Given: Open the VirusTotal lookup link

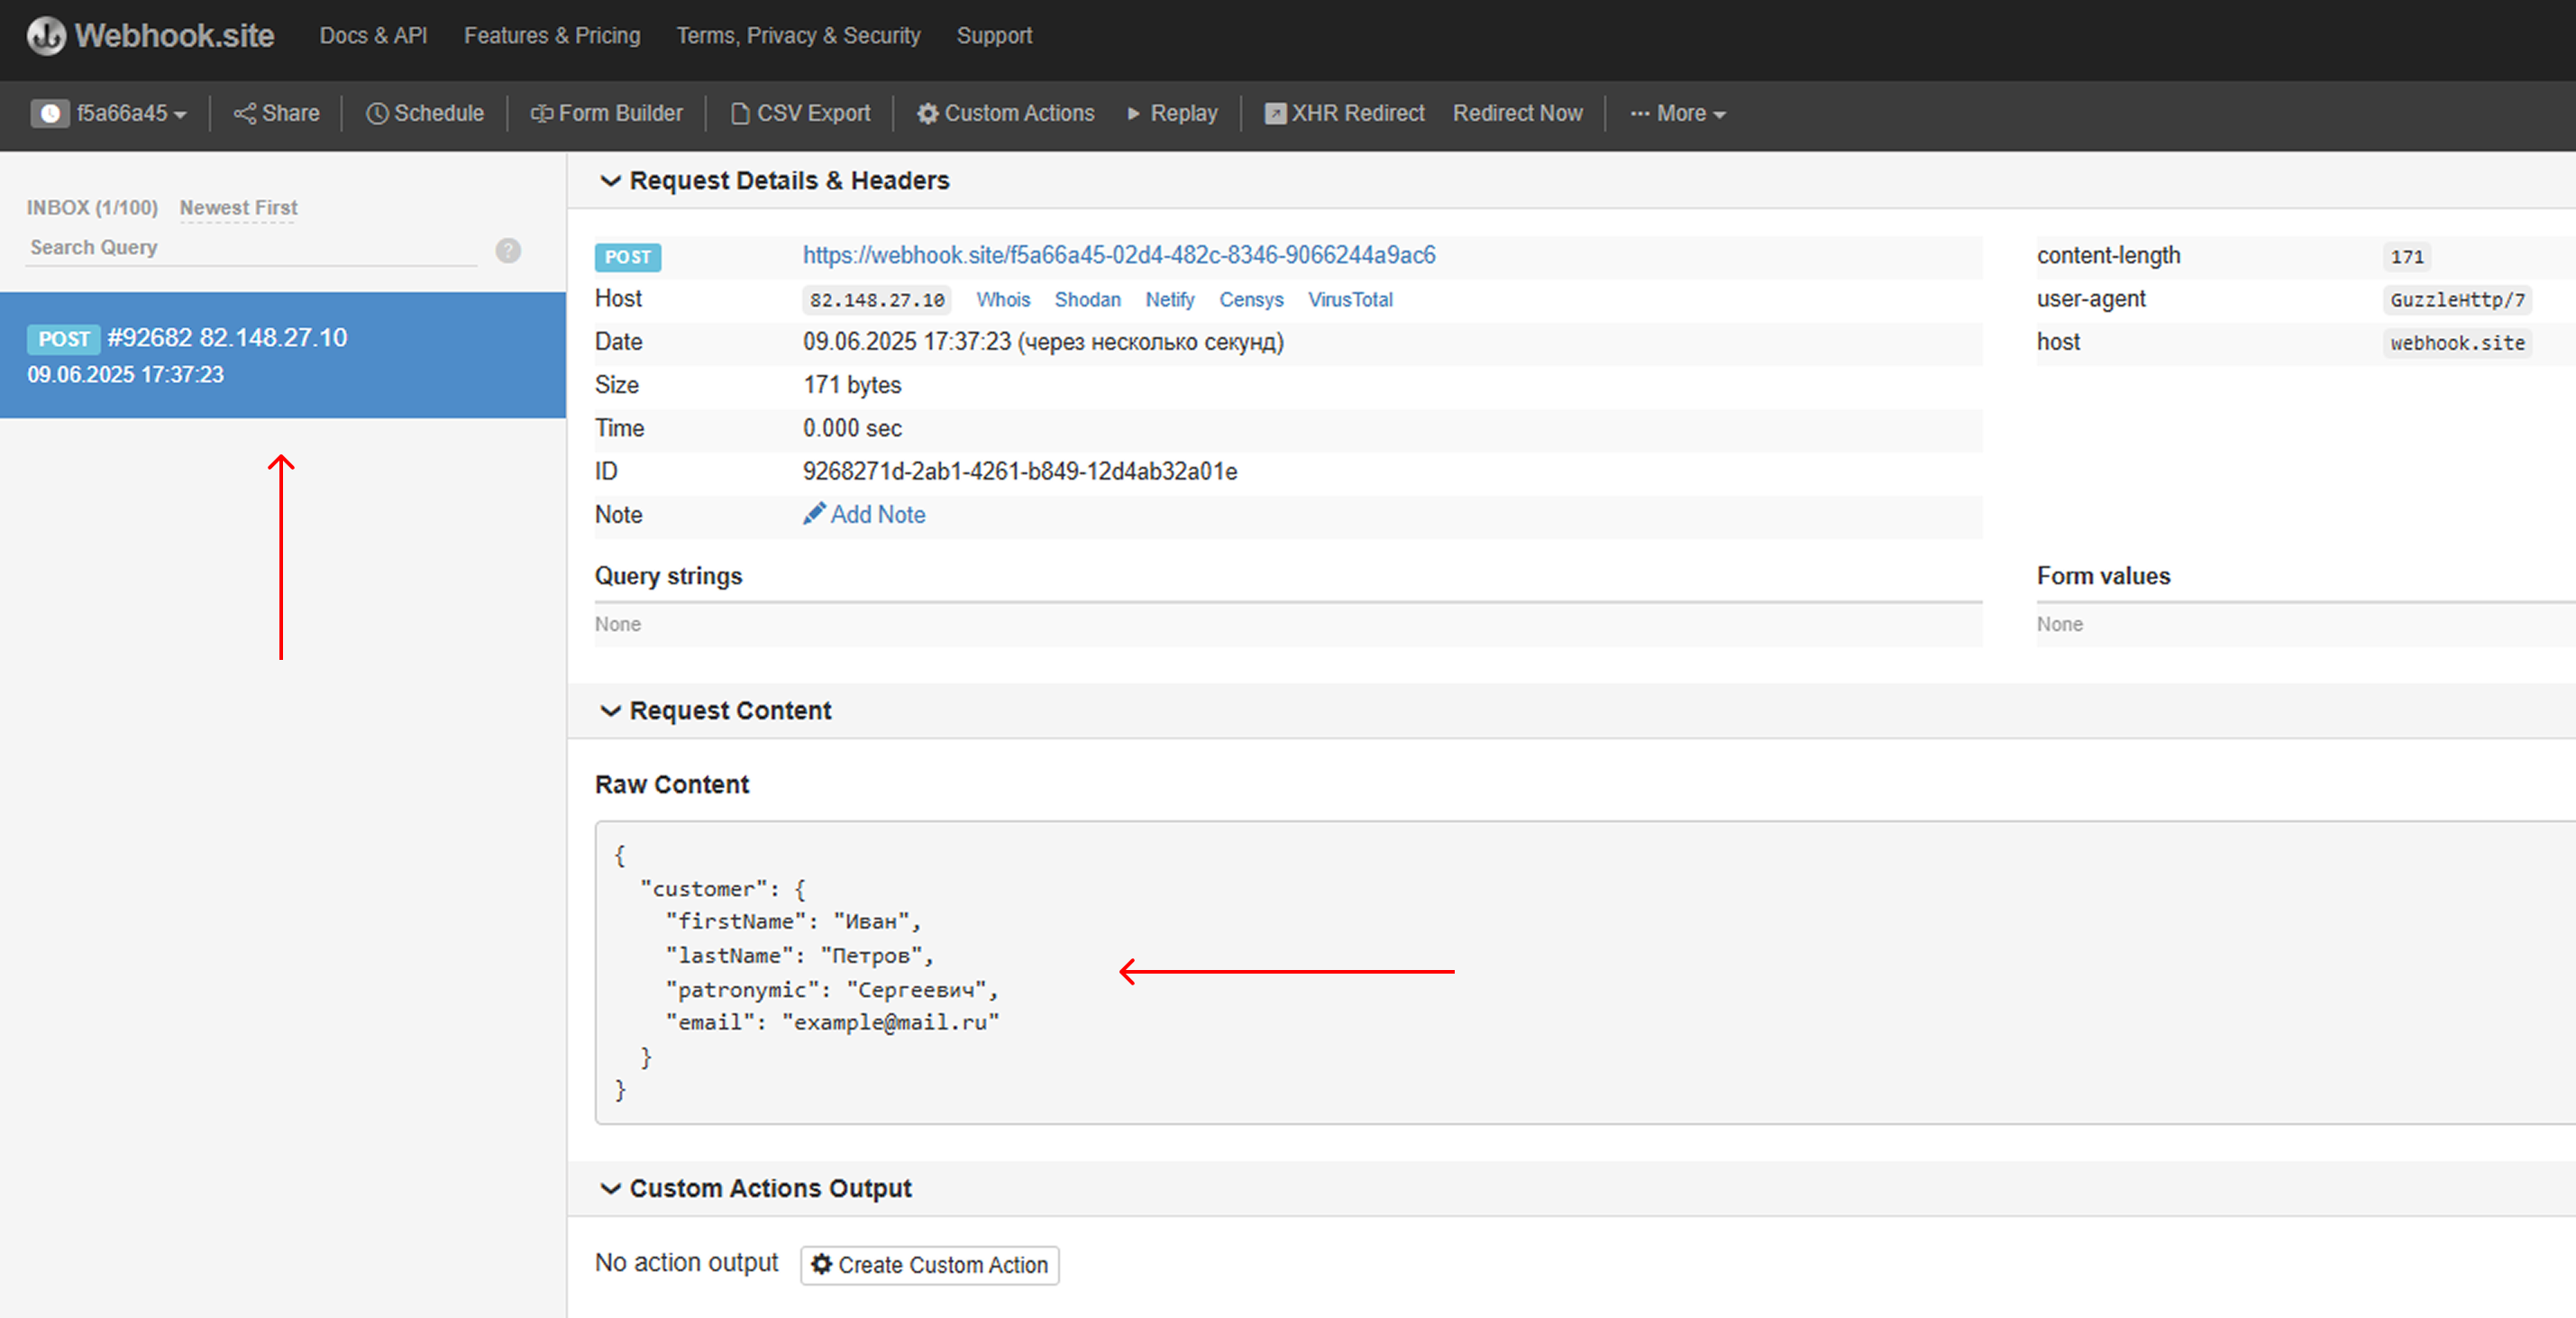Looking at the screenshot, I should 1349,299.
